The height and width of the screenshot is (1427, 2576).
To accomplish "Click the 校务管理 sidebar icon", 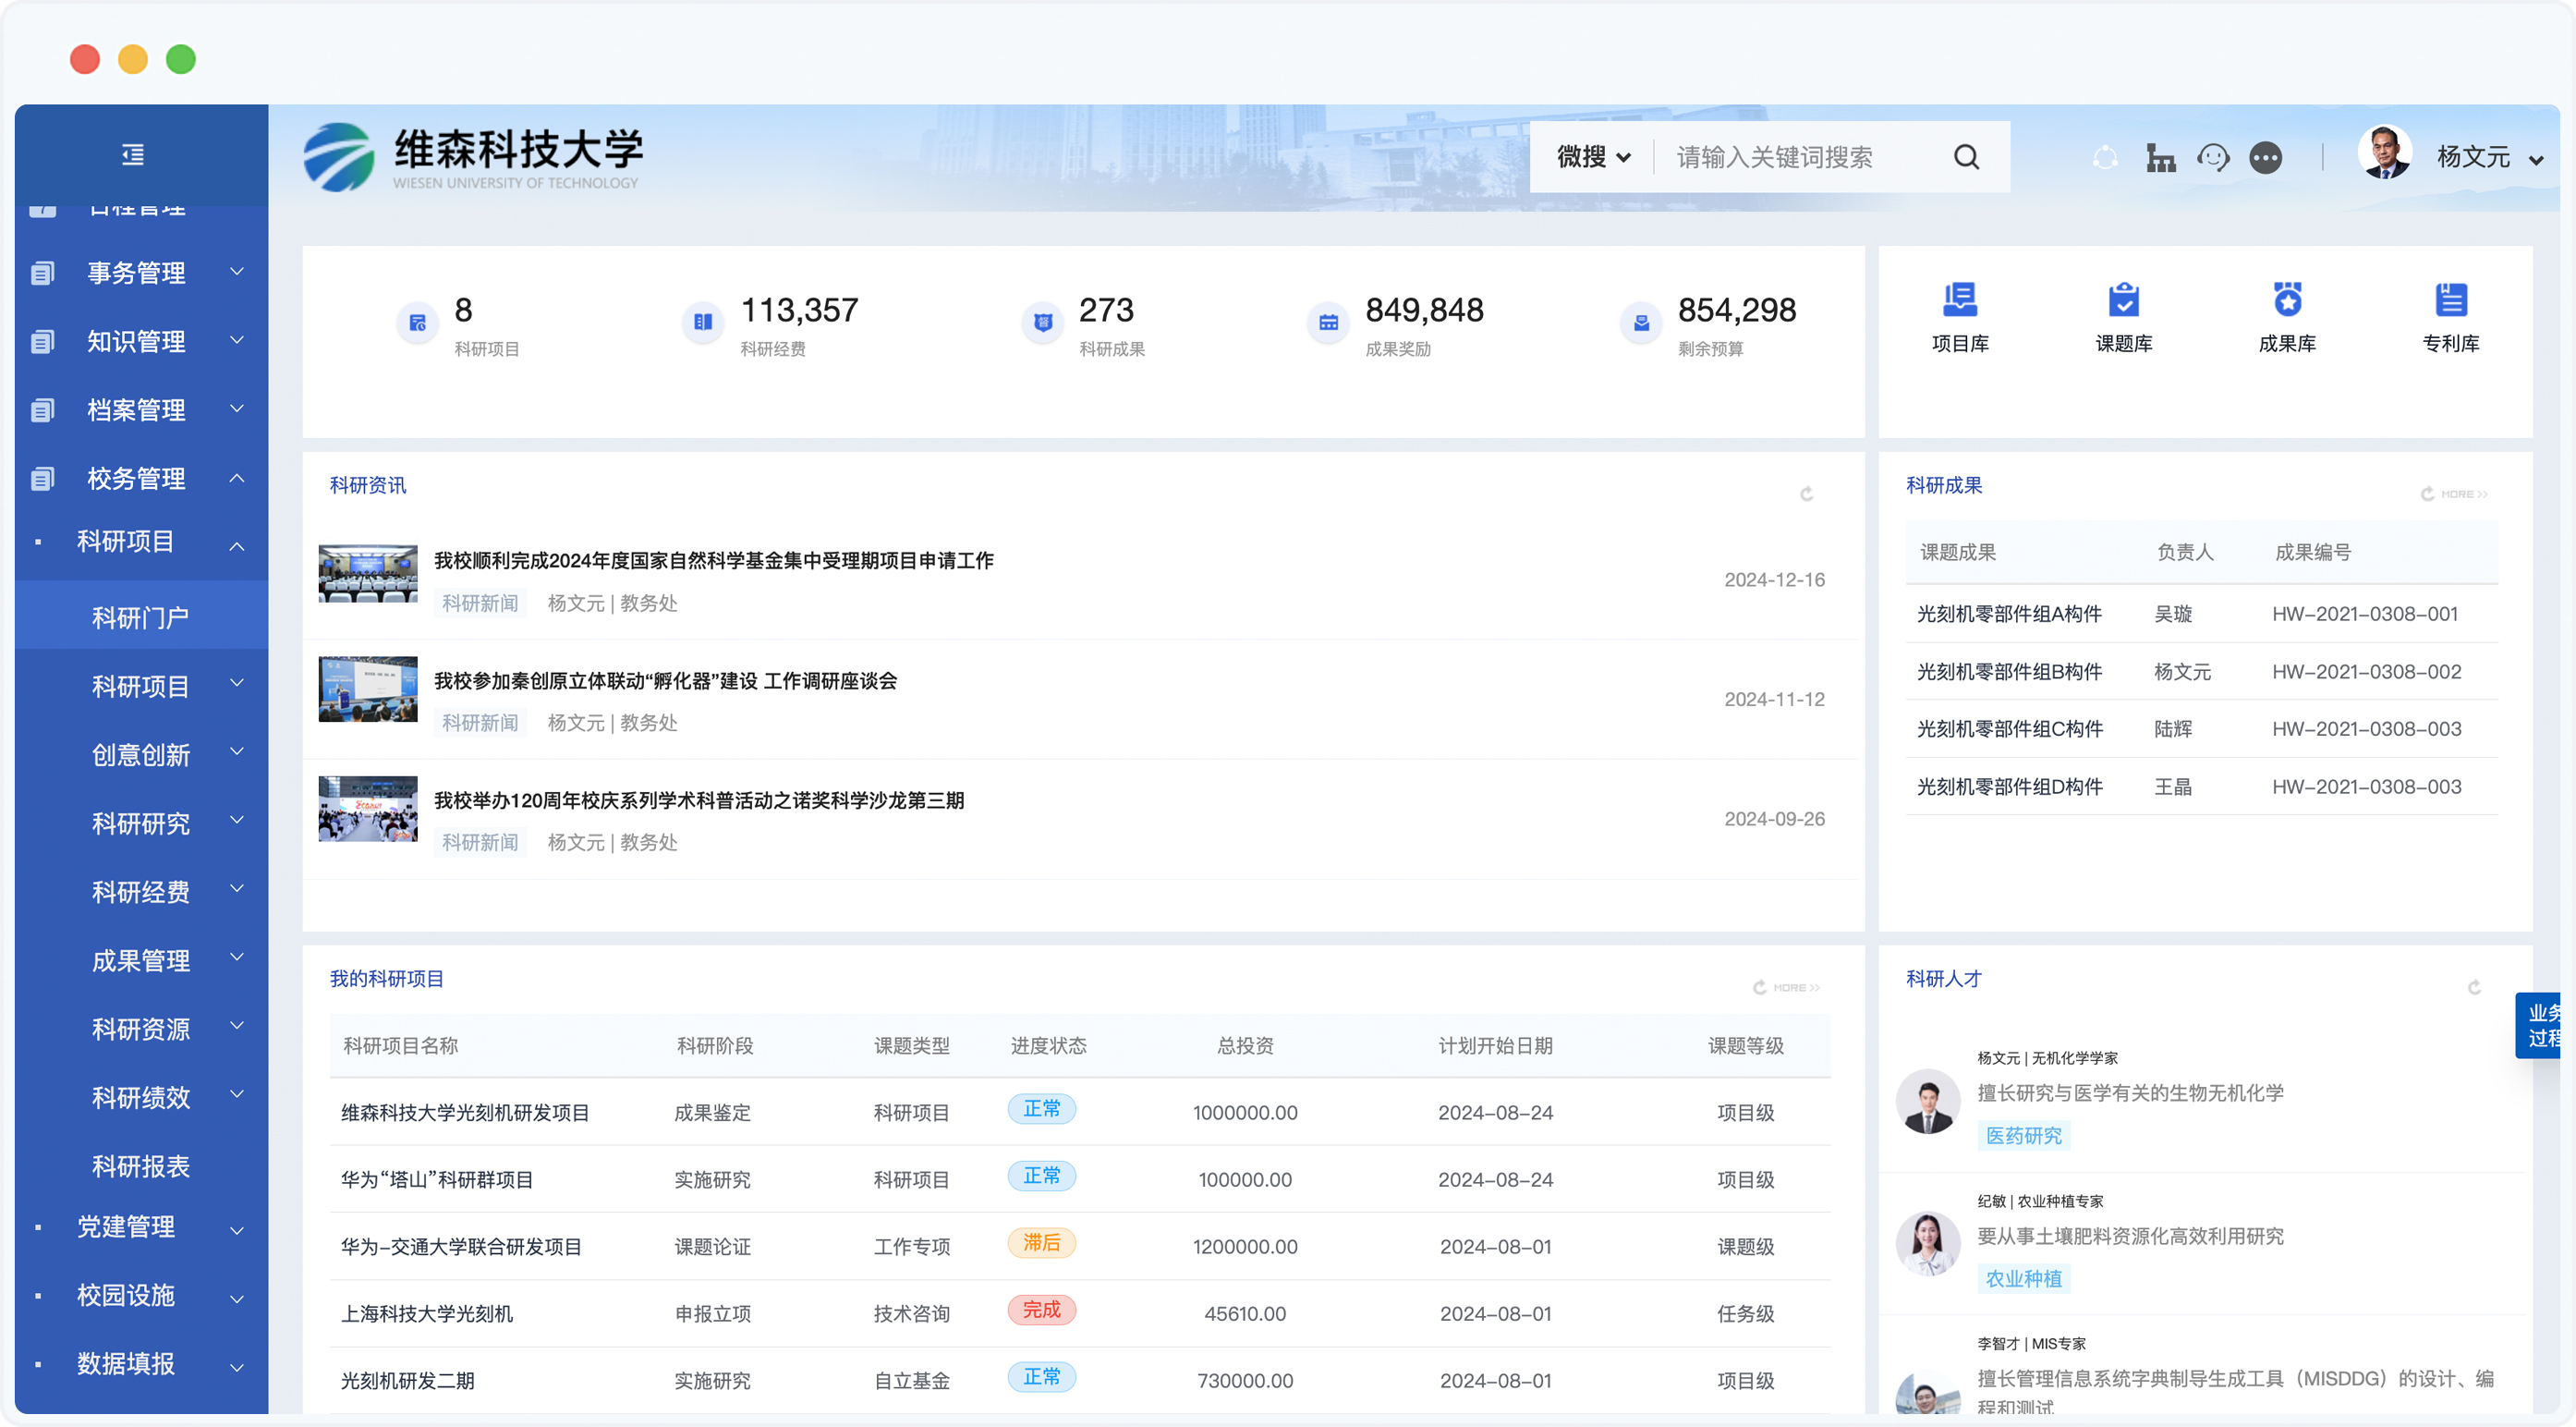I will pos(43,479).
